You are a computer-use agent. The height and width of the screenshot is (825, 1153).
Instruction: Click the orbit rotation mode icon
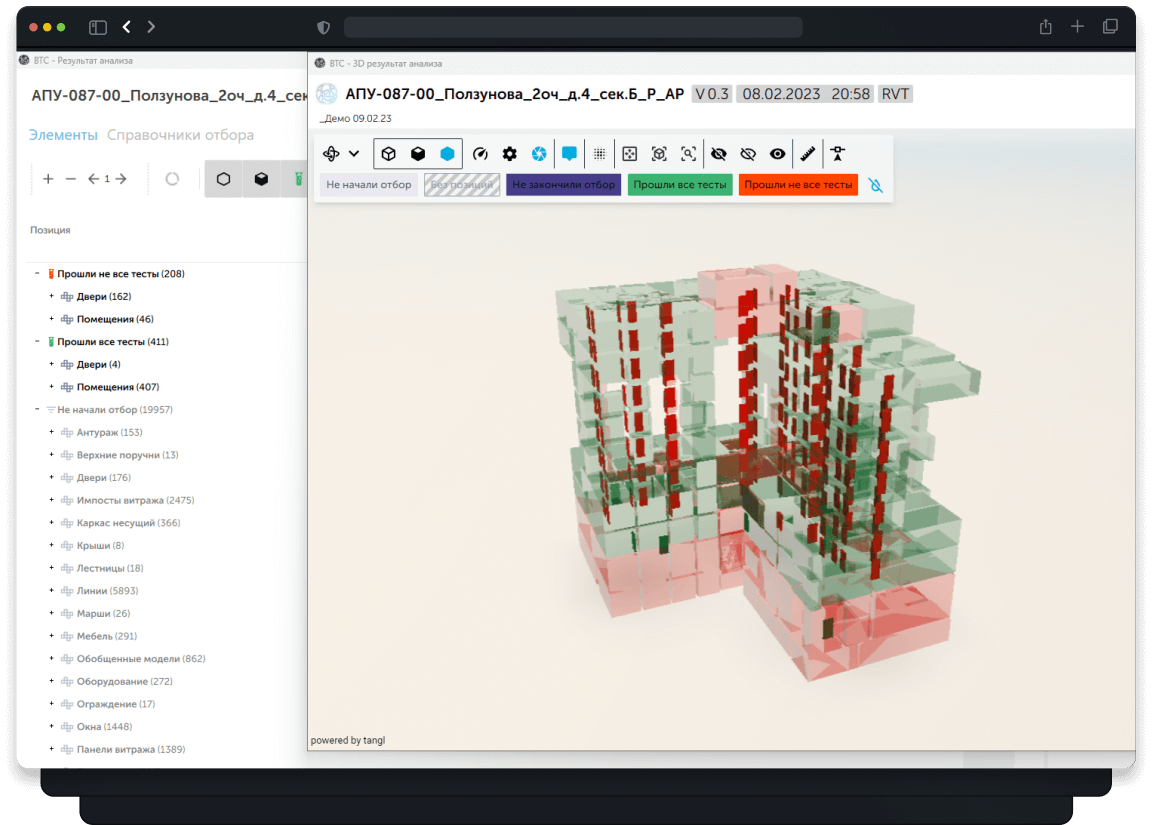[331, 154]
